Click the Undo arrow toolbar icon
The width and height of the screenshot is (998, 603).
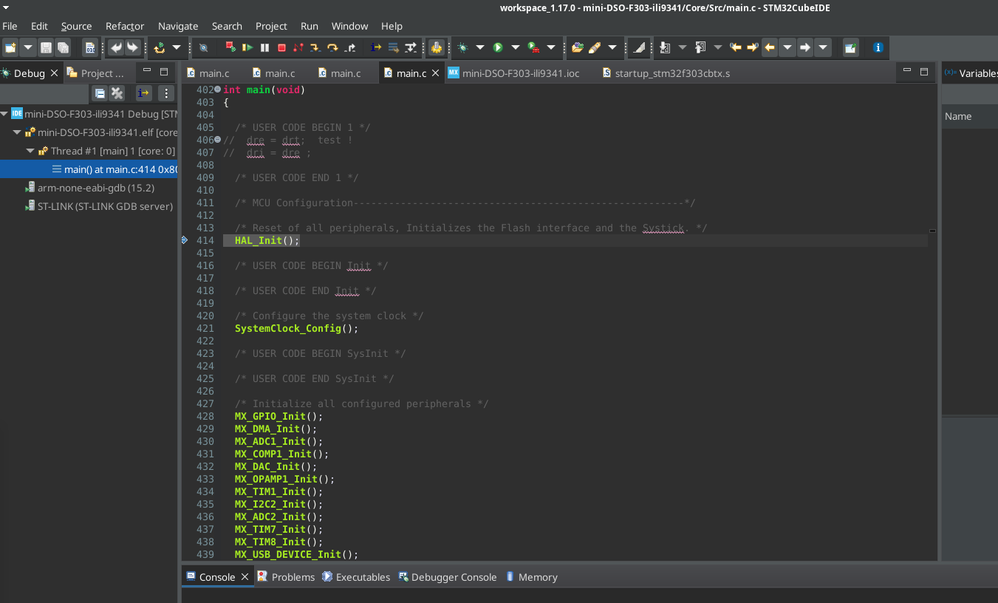tap(116, 48)
